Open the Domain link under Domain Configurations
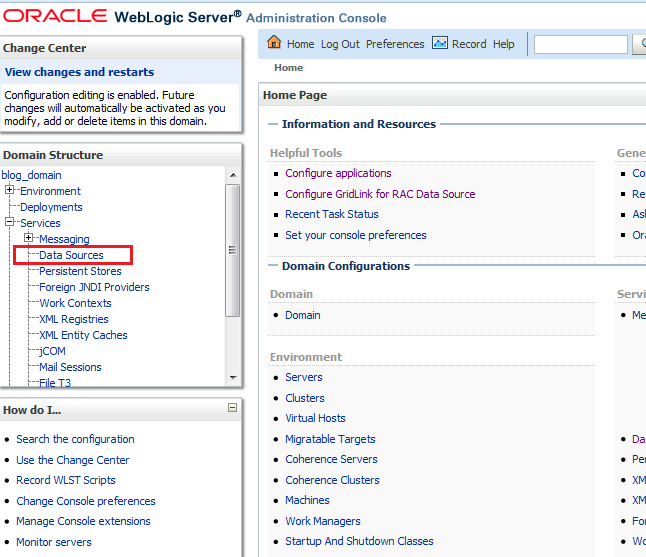The height and width of the screenshot is (557, 646). point(303,315)
